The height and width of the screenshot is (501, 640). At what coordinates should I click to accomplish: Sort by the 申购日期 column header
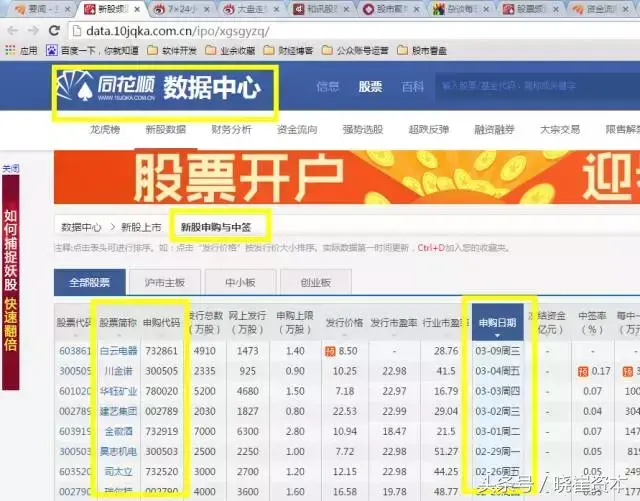498,323
